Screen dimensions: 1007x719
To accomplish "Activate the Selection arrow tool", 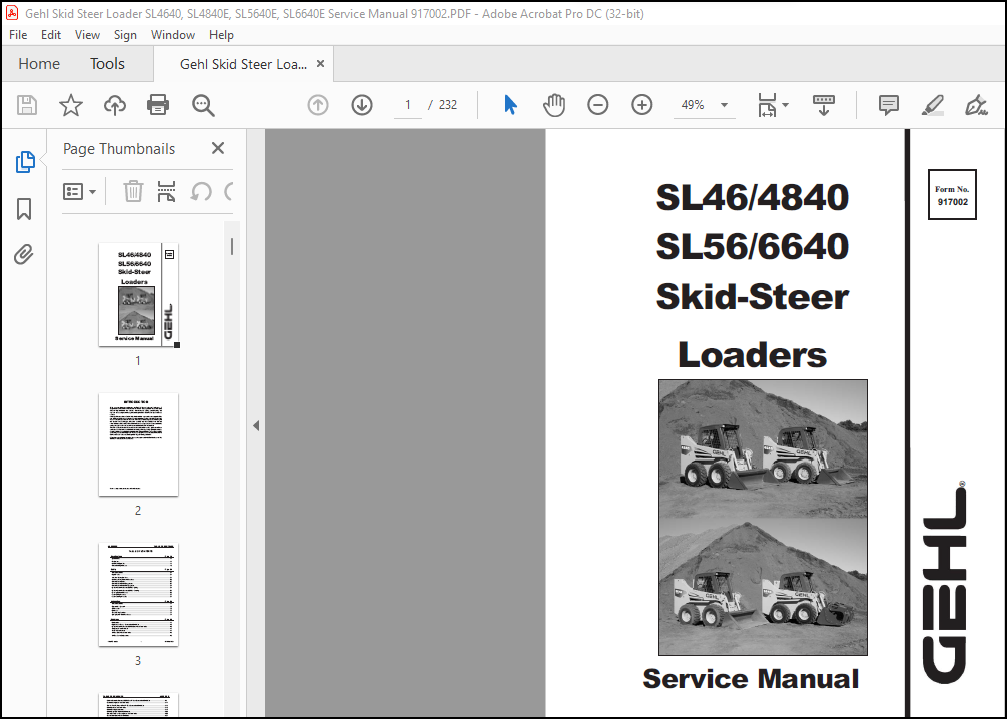I will click(510, 105).
